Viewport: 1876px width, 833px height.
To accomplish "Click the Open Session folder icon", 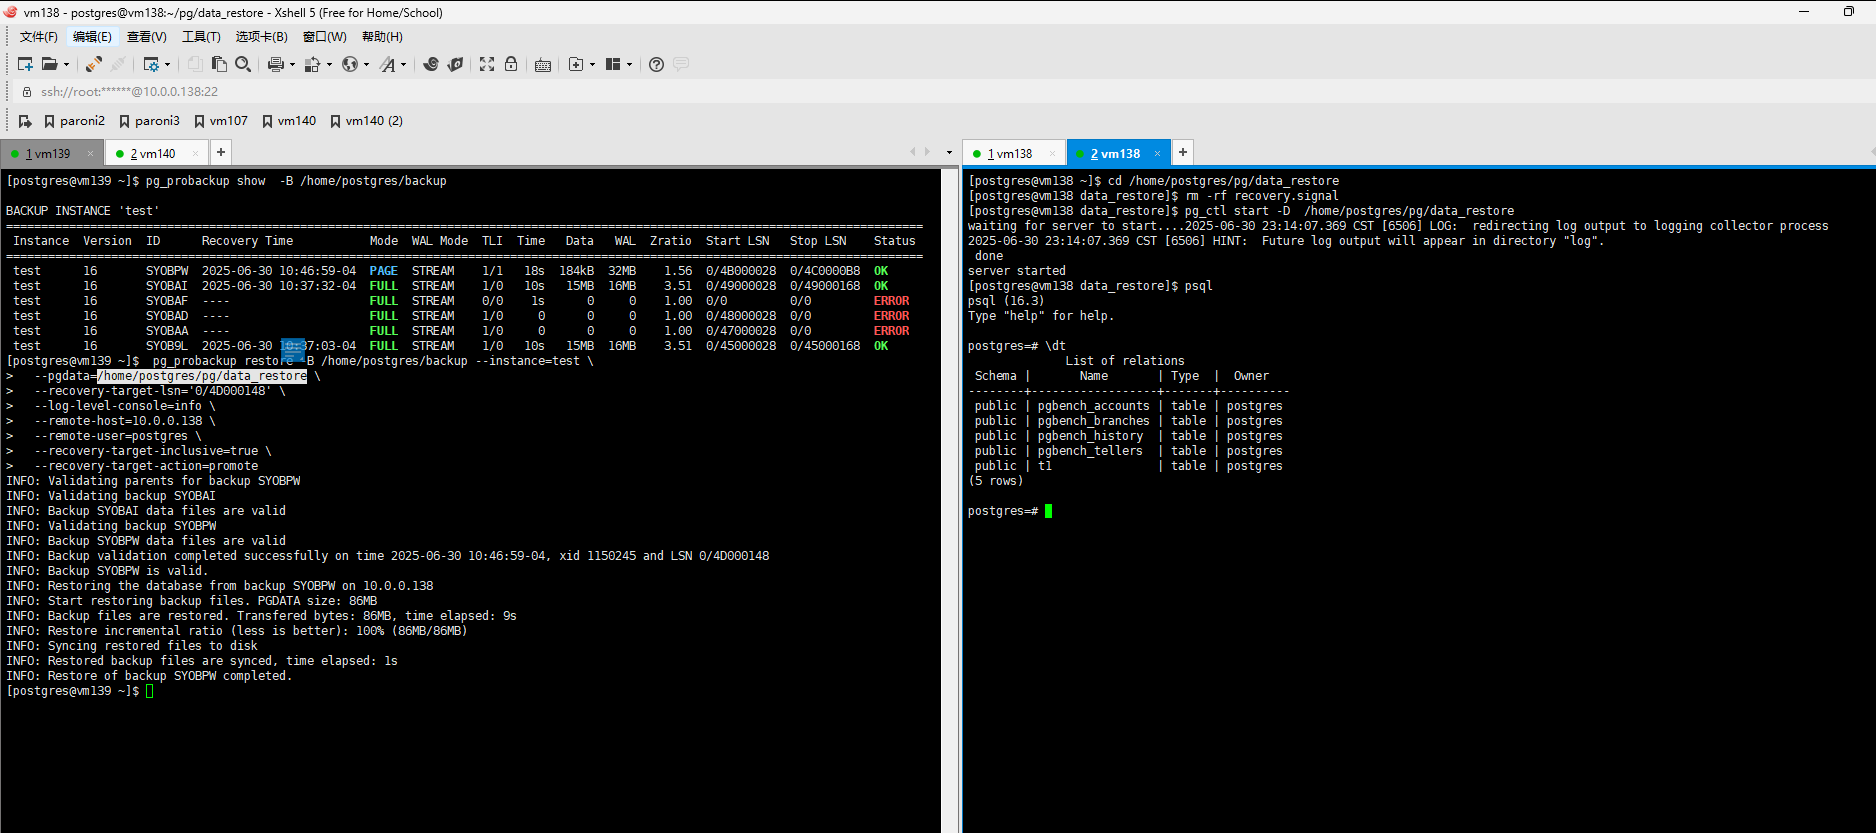I will point(49,64).
